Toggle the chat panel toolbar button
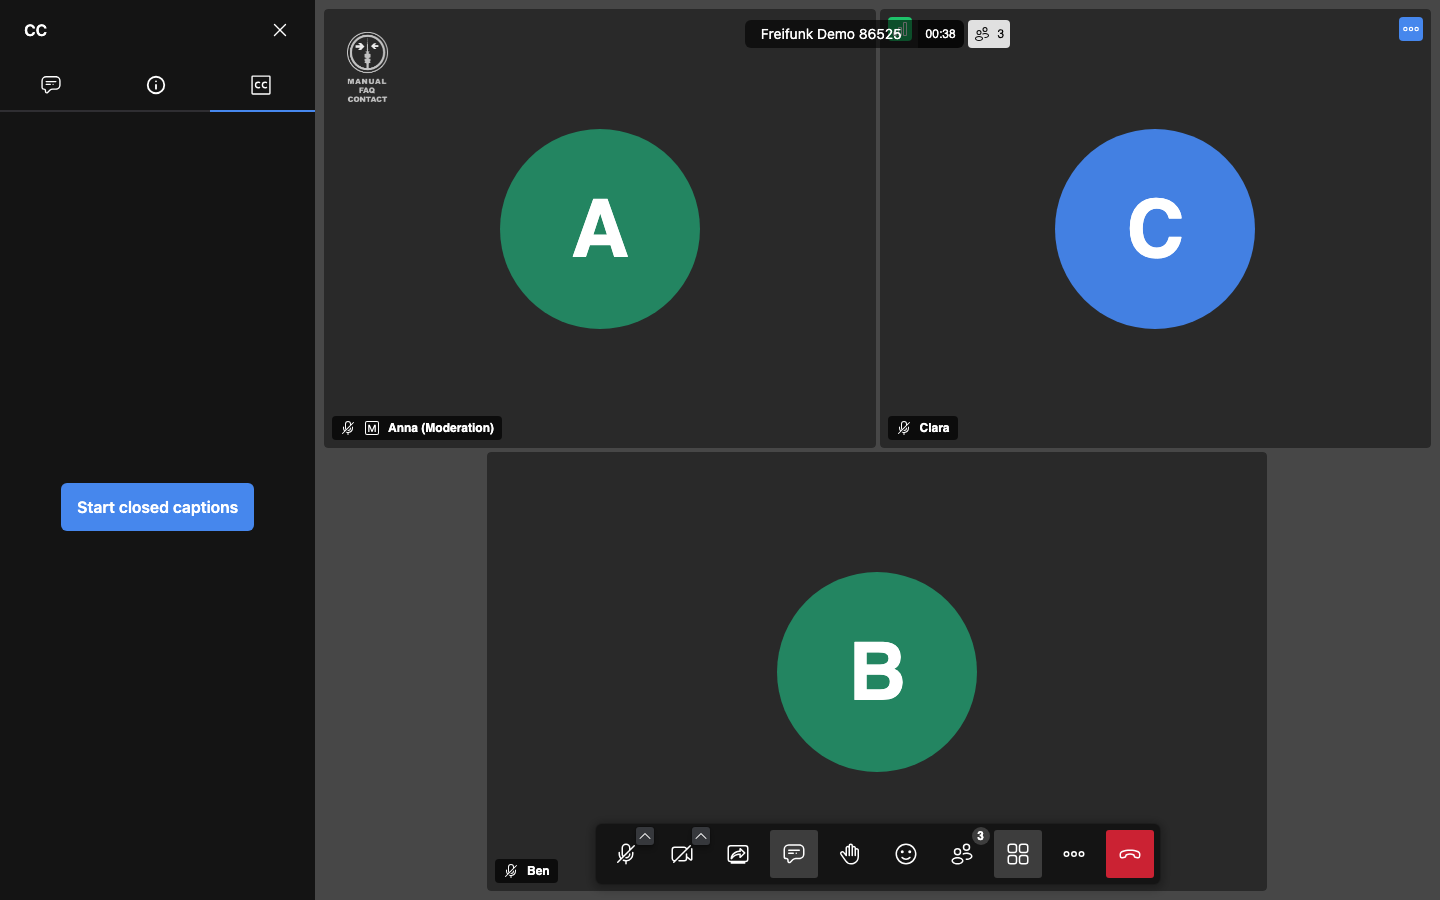This screenshot has height=900, width=1440. click(x=794, y=854)
